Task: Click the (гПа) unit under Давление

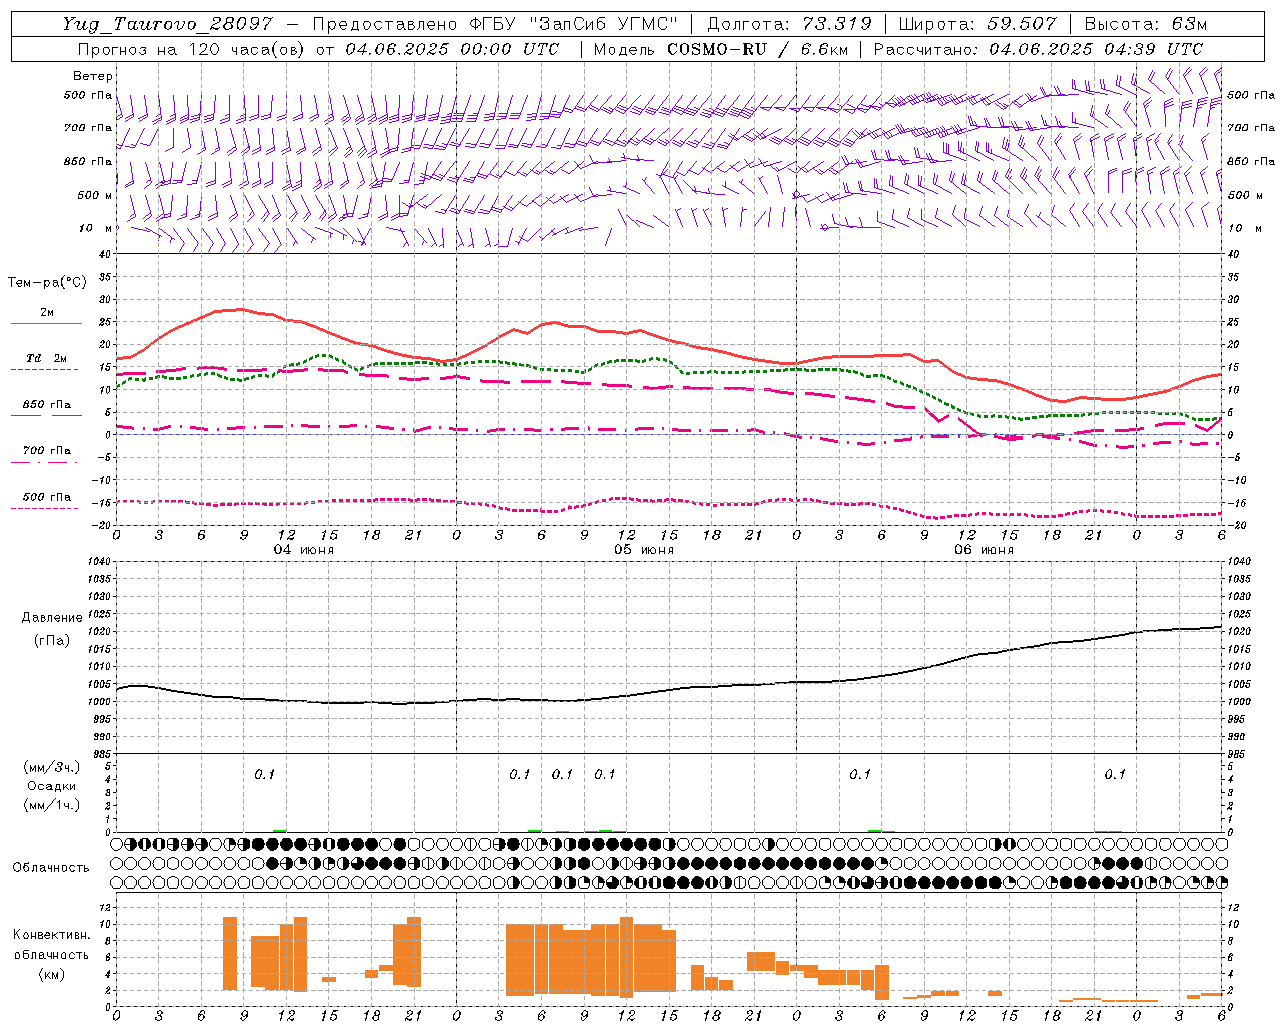Action: tap(53, 641)
